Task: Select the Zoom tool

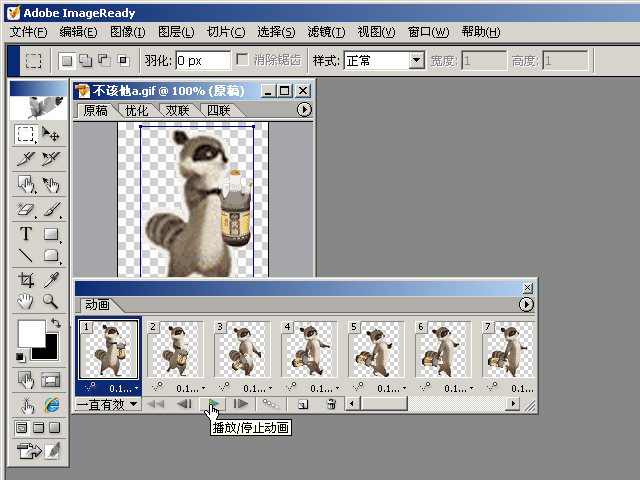Action: coord(51,302)
